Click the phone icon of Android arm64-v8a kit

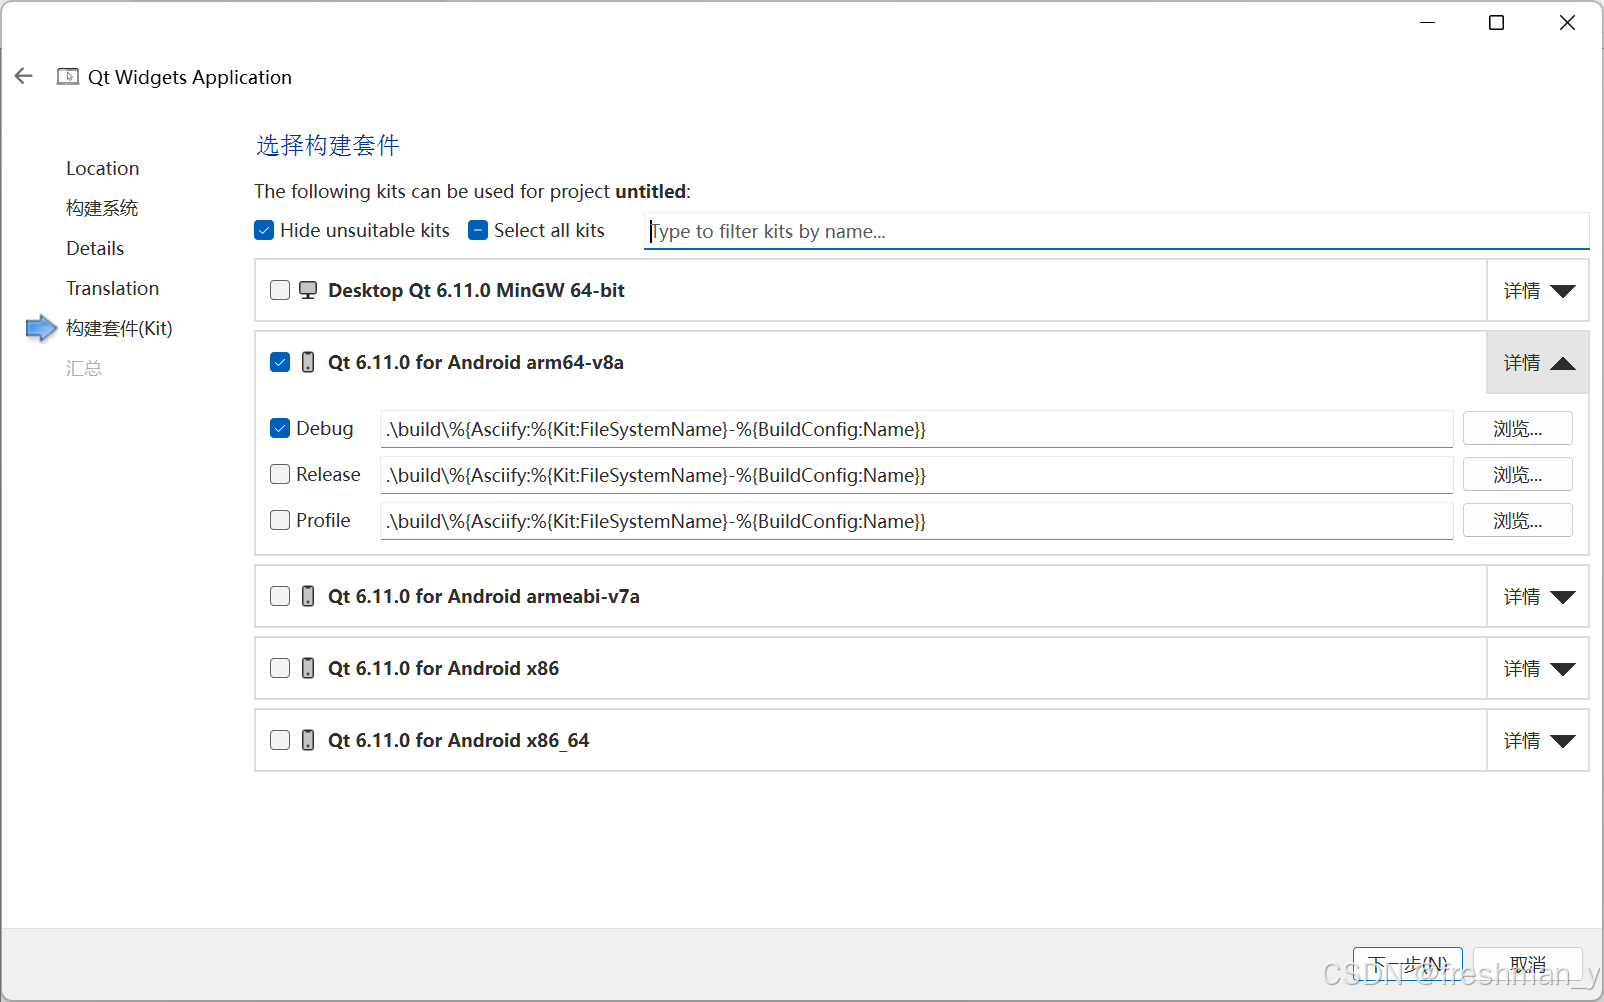coord(308,362)
